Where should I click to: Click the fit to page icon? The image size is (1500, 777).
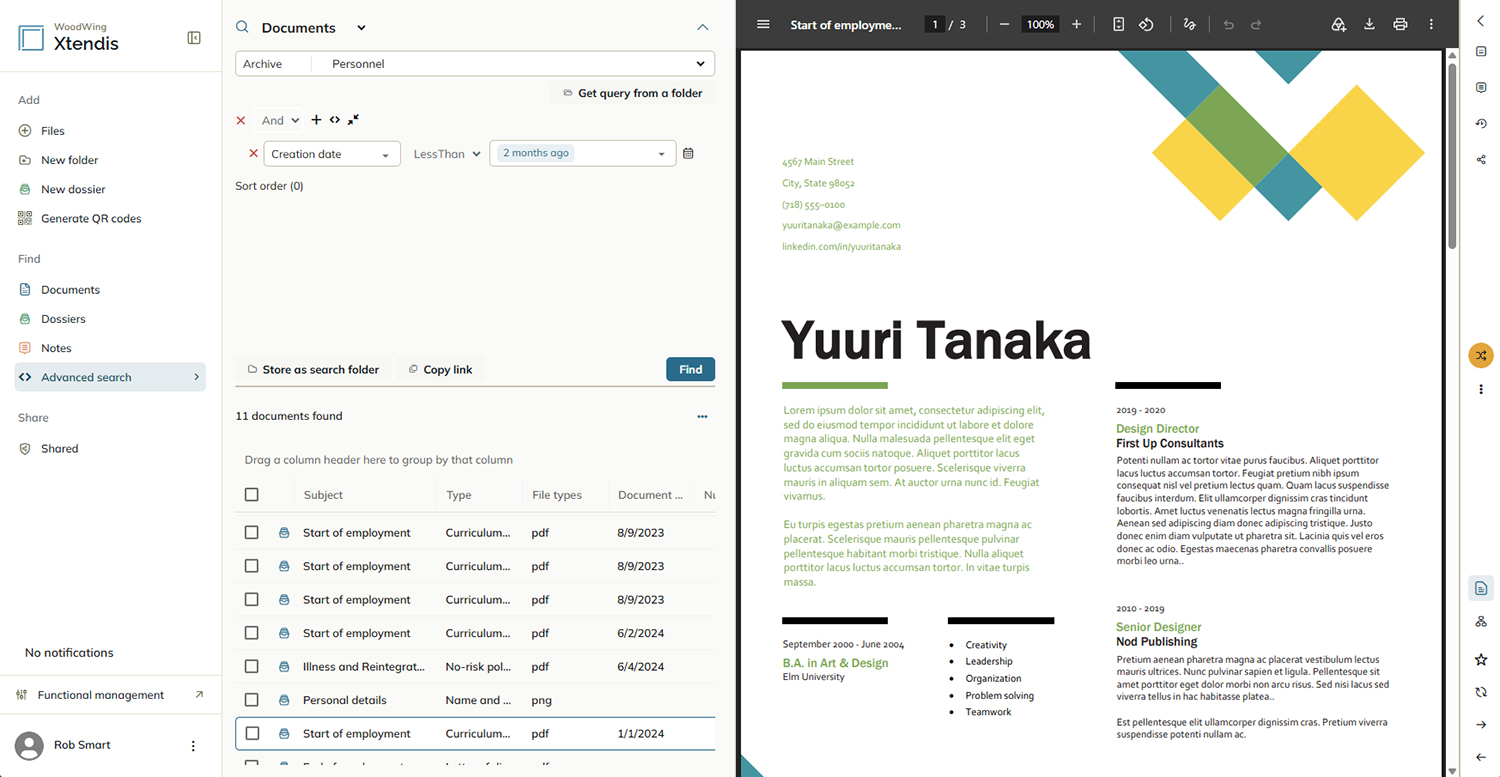click(x=1118, y=24)
